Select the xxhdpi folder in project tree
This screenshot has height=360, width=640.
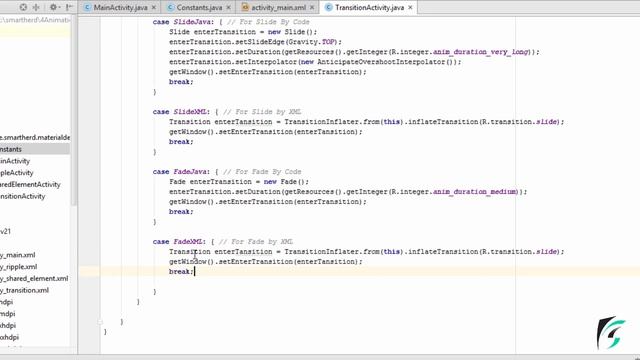(x=9, y=338)
